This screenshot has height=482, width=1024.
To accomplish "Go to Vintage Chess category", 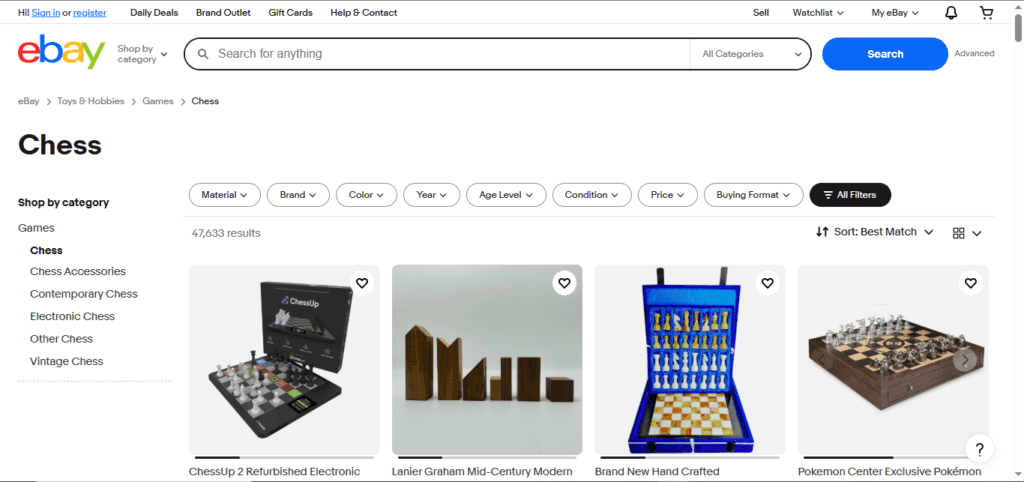I will [66, 361].
